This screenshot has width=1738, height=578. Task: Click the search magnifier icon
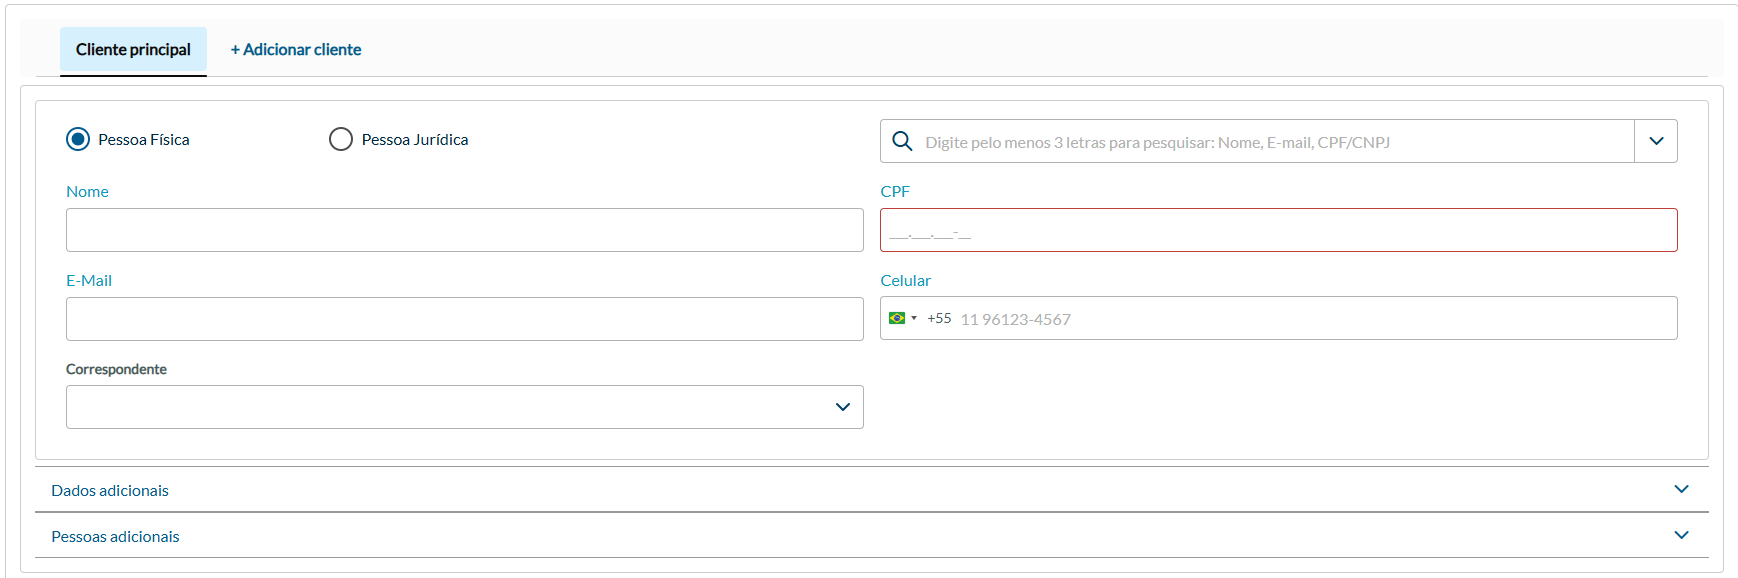coord(902,141)
